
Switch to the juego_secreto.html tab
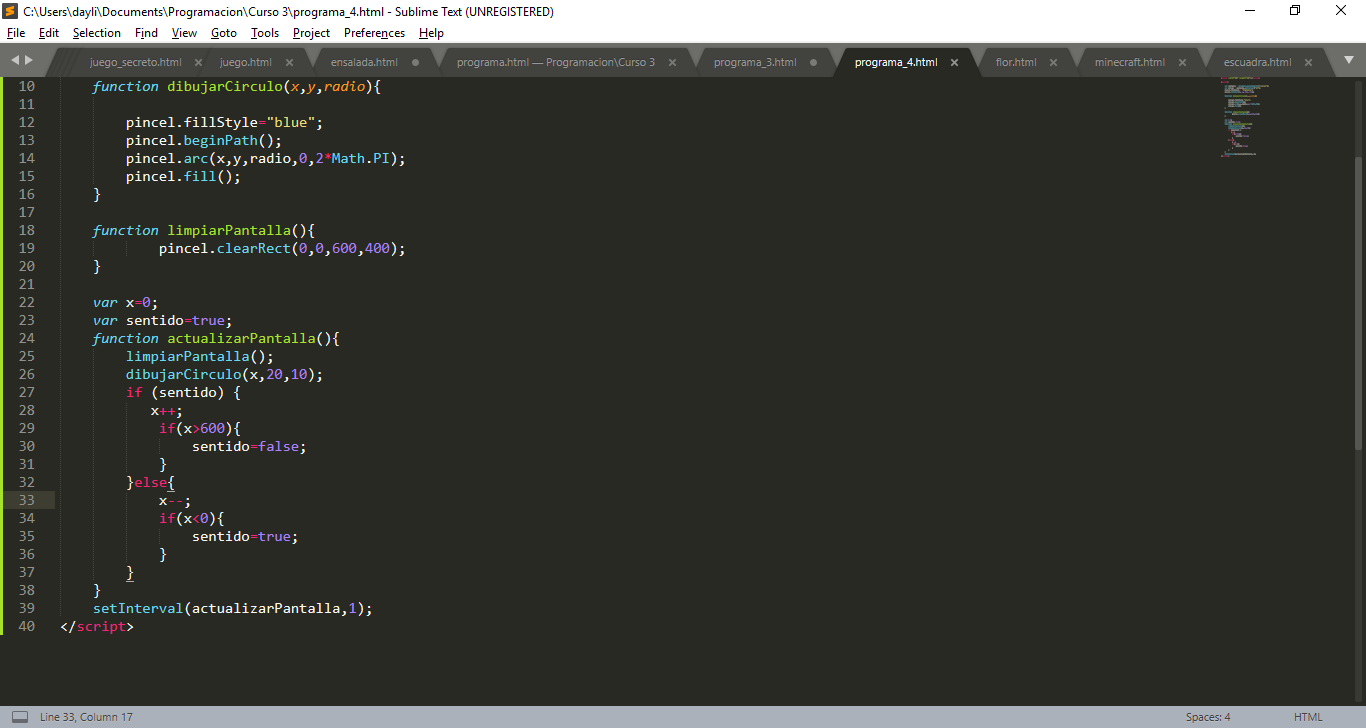coord(135,62)
